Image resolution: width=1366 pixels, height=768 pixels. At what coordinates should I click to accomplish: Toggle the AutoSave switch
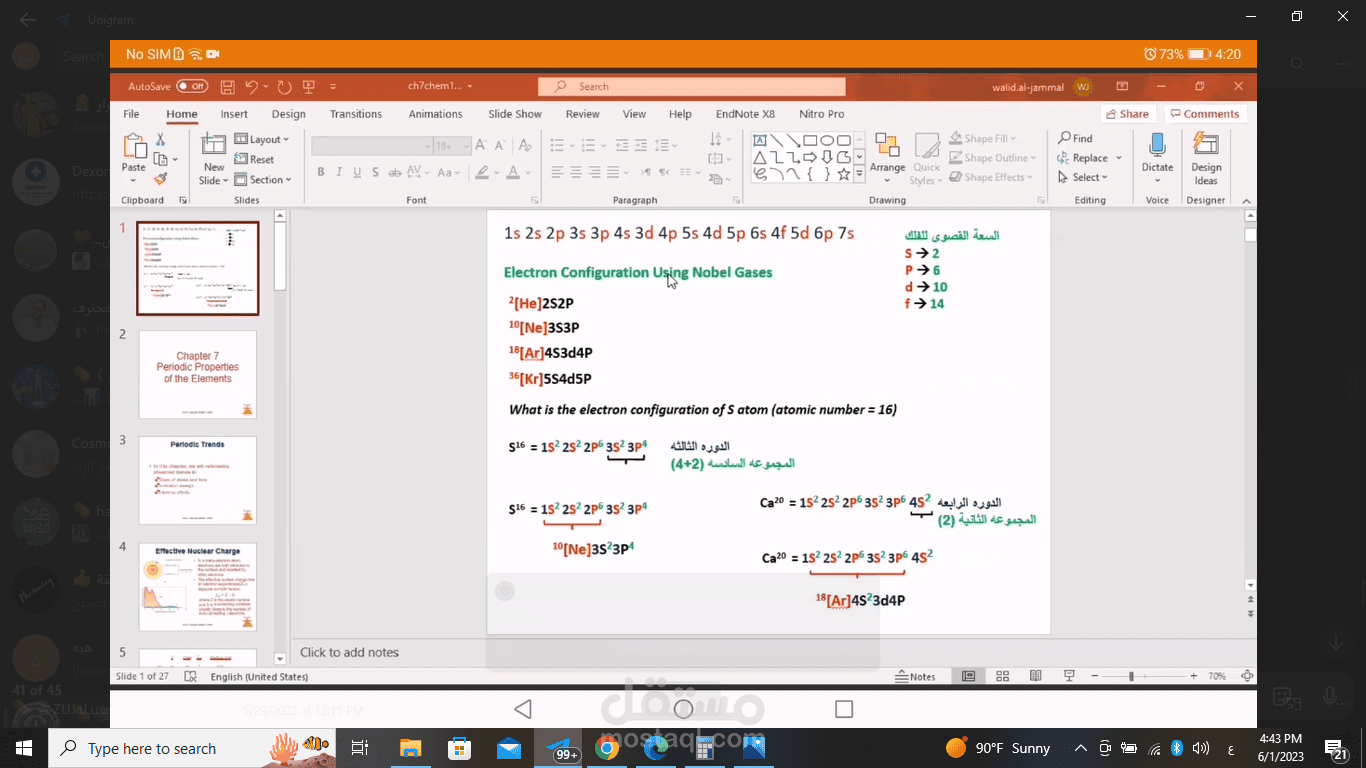click(192, 86)
